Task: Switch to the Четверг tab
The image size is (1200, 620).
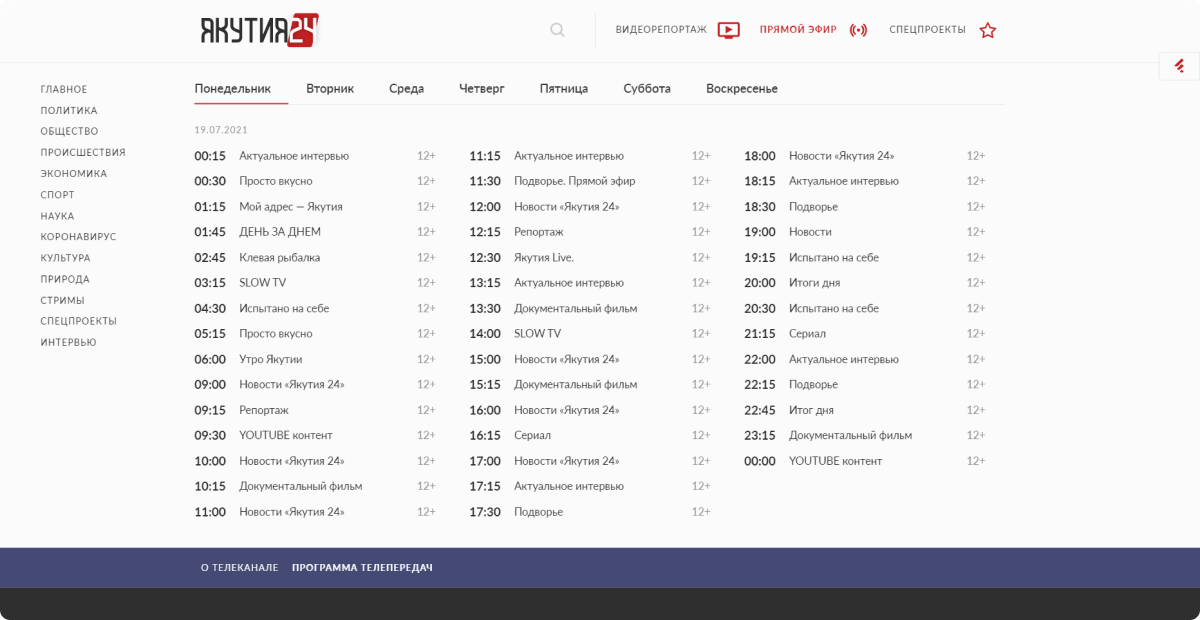Action: point(482,88)
